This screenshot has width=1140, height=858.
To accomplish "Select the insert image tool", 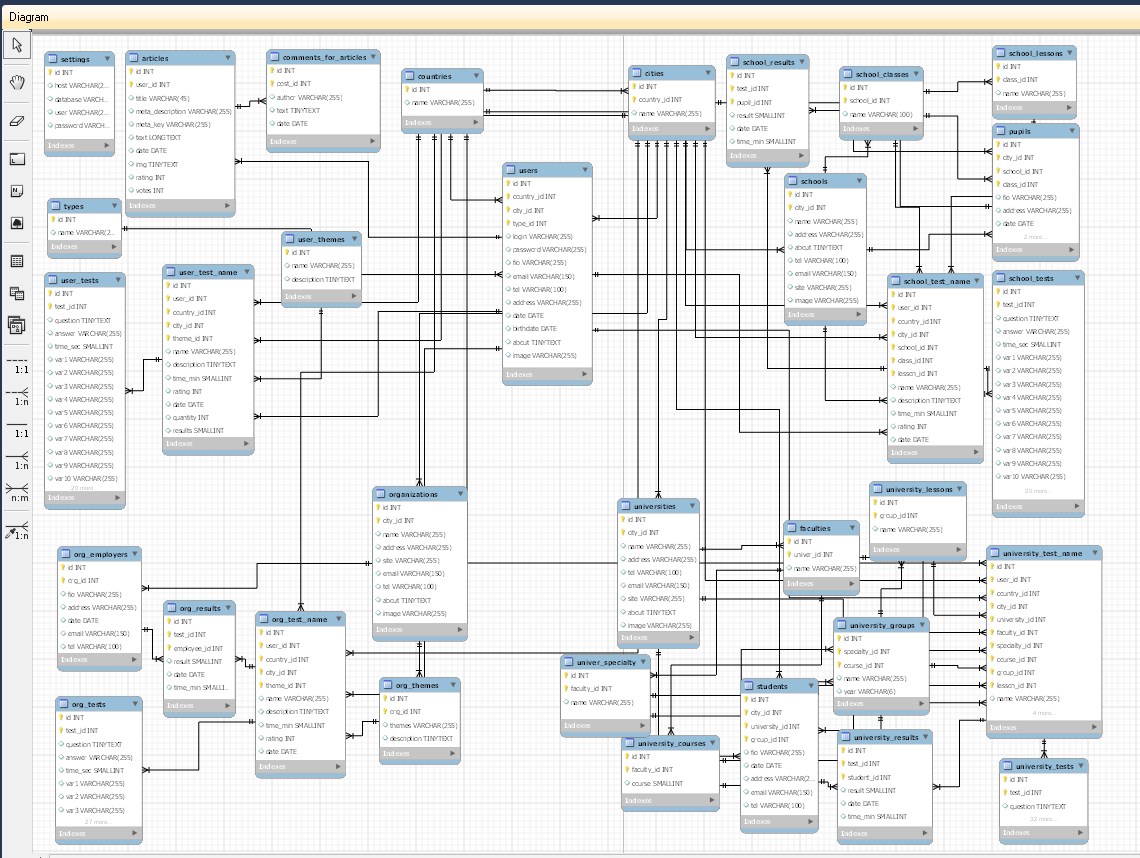I will [x=17, y=223].
